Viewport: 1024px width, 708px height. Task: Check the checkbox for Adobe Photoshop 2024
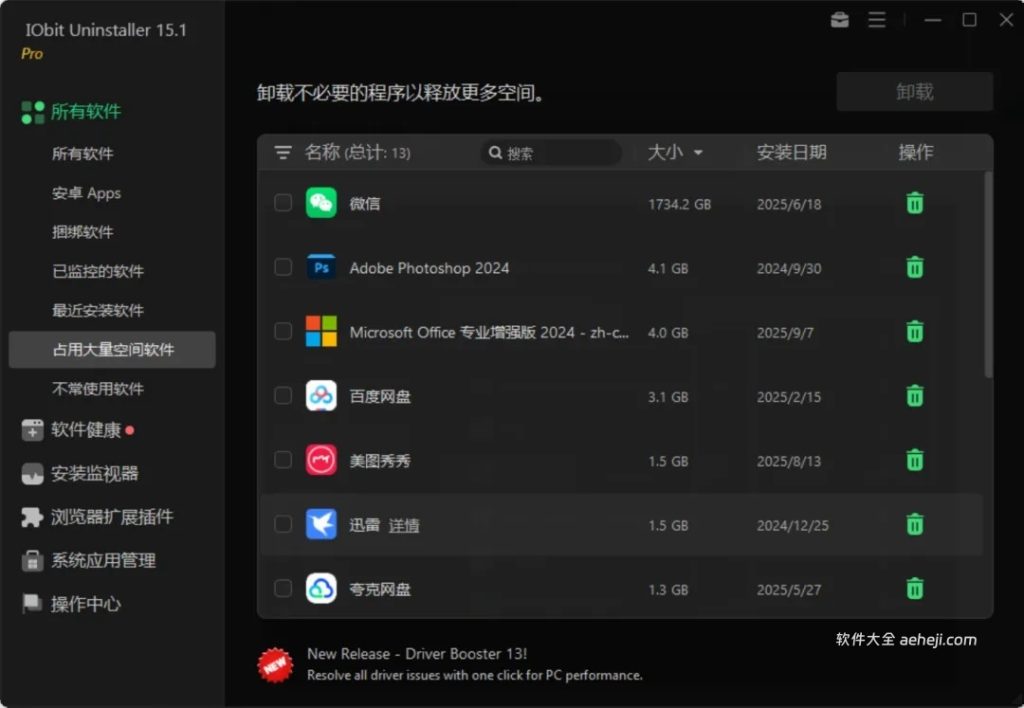282,267
